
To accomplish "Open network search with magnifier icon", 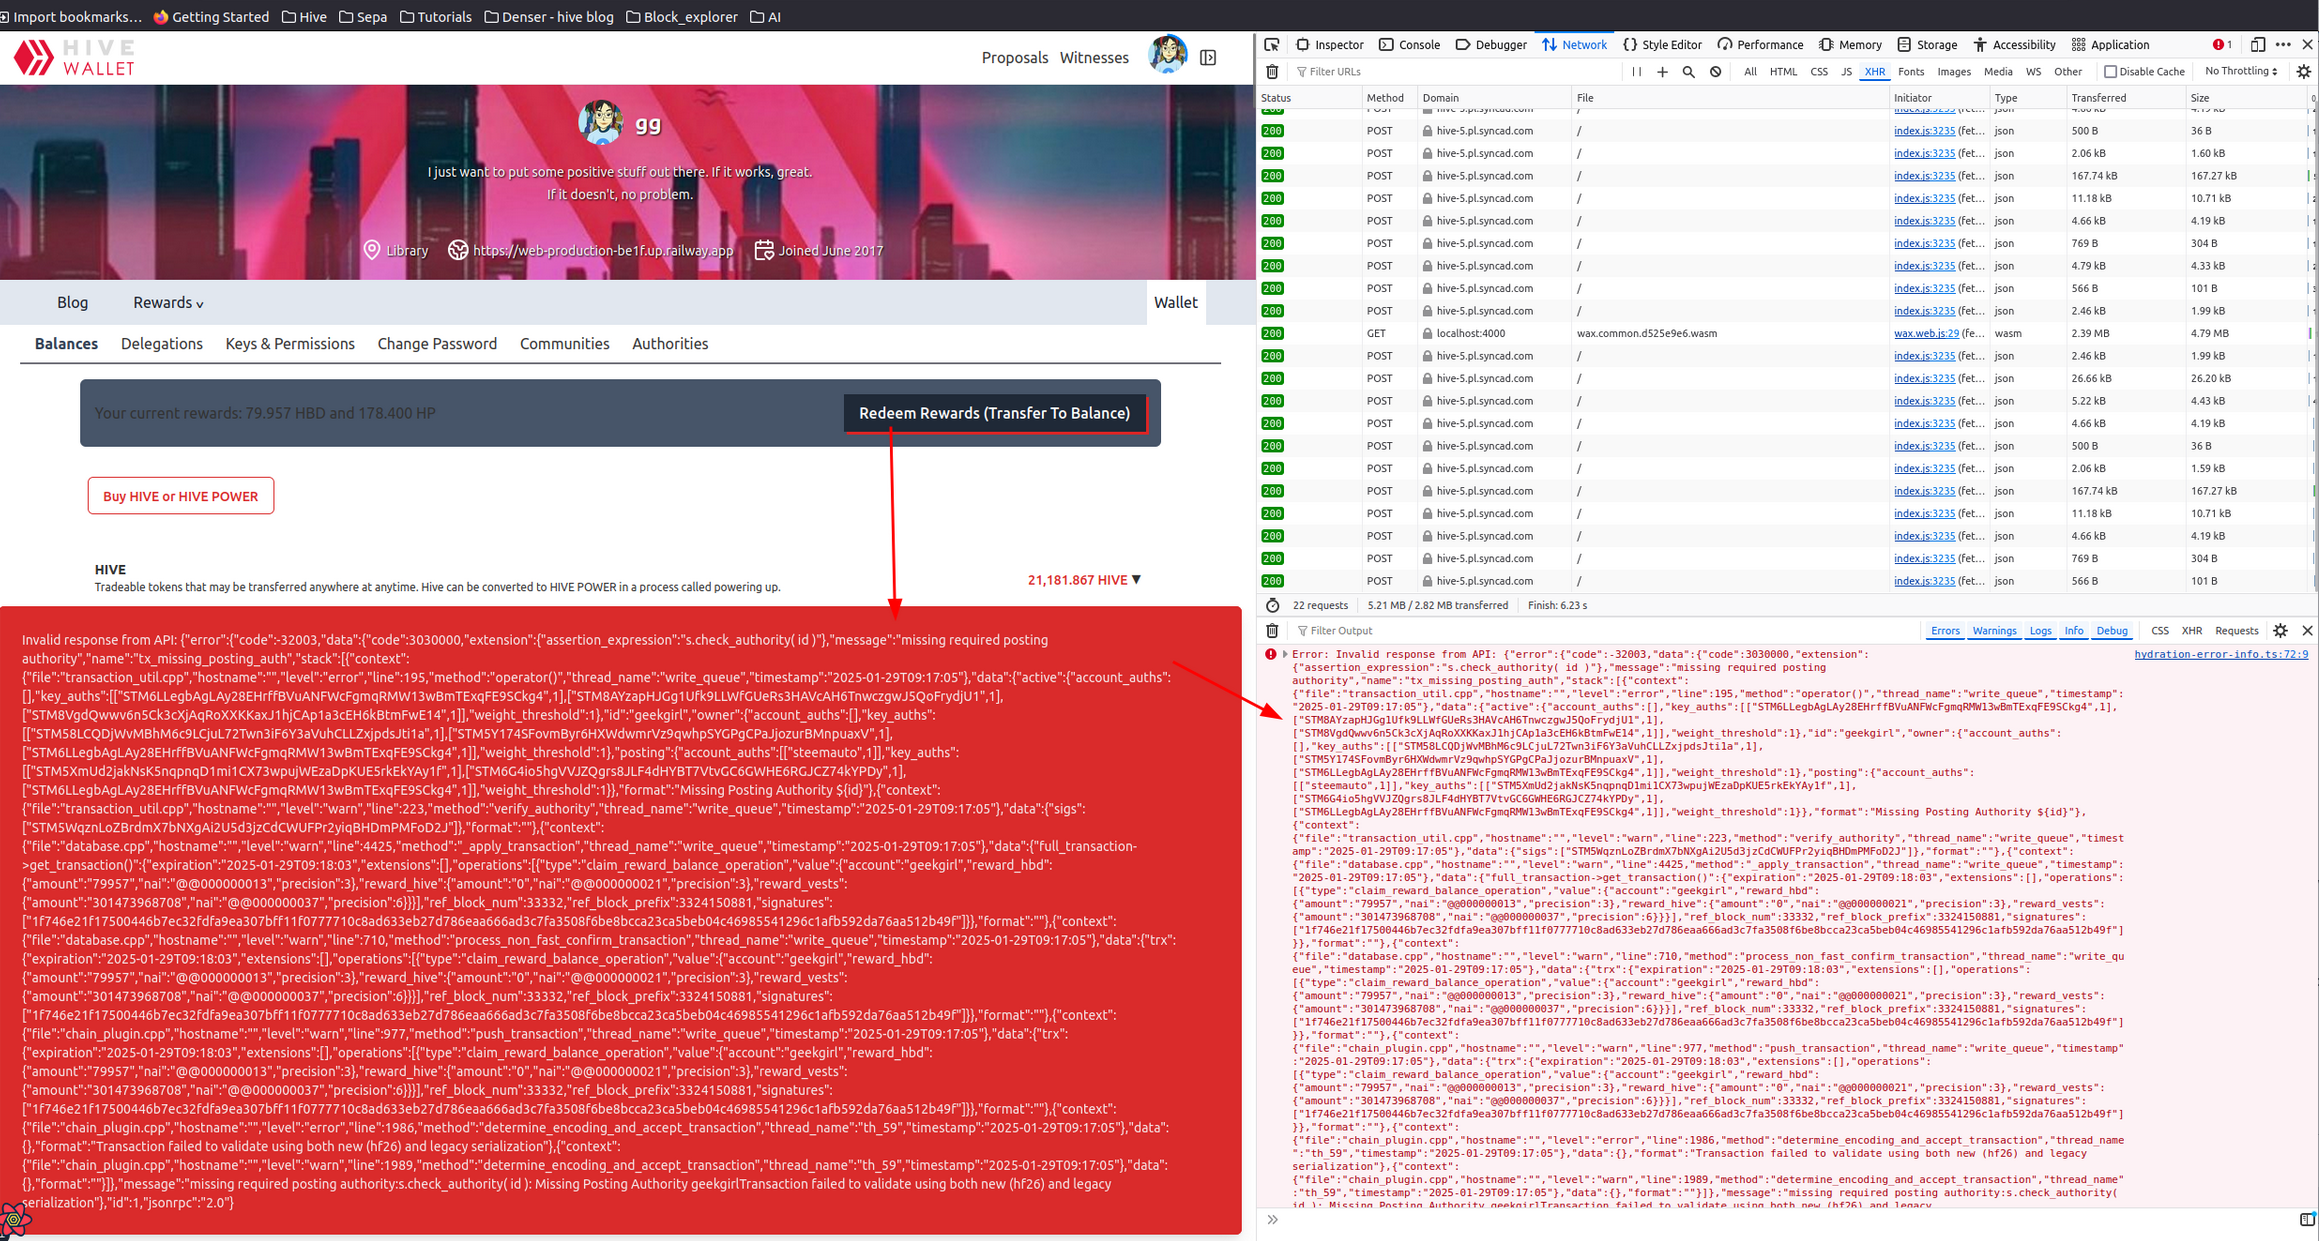I will pyautogui.click(x=1689, y=72).
